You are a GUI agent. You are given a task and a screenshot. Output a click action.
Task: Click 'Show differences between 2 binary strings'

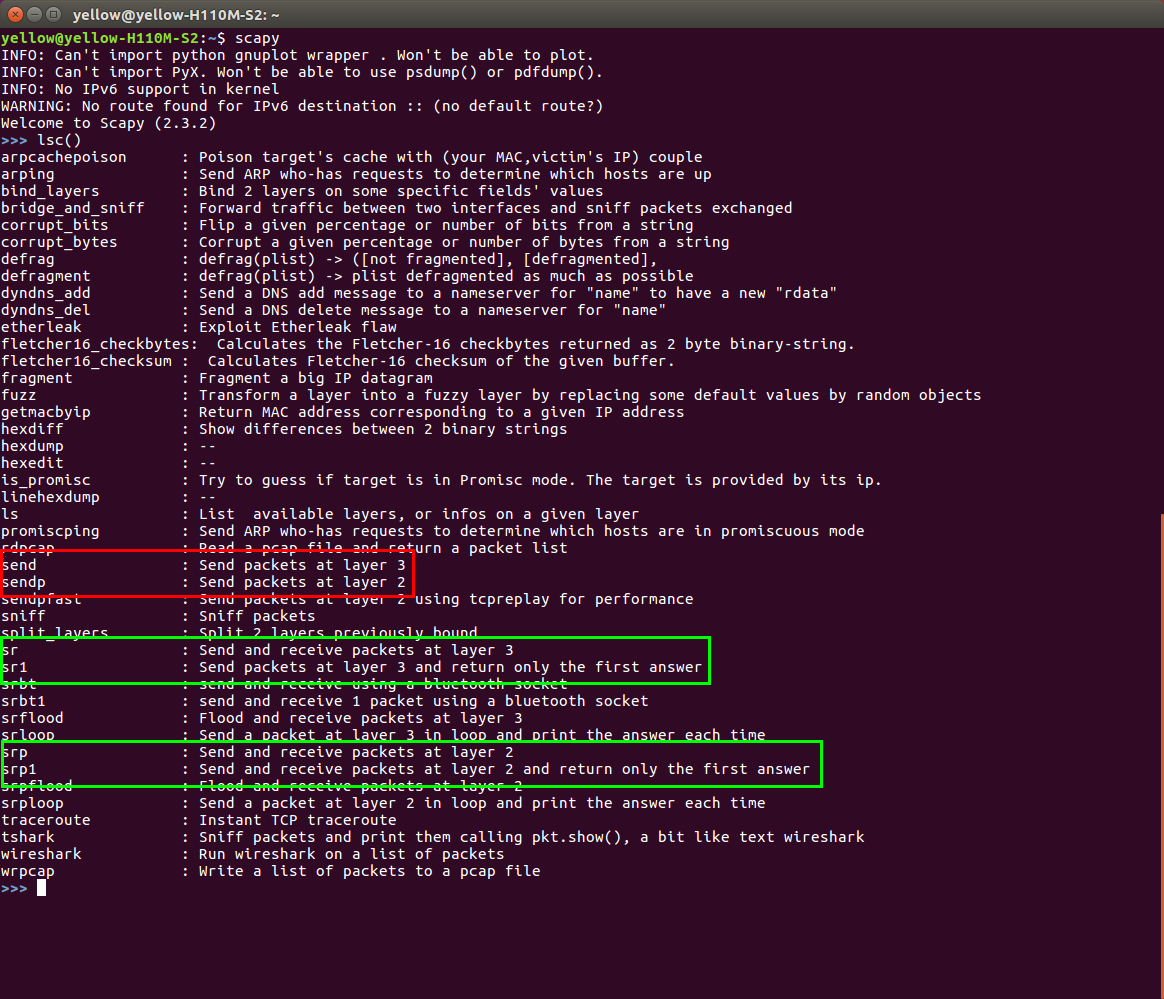[383, 429]
